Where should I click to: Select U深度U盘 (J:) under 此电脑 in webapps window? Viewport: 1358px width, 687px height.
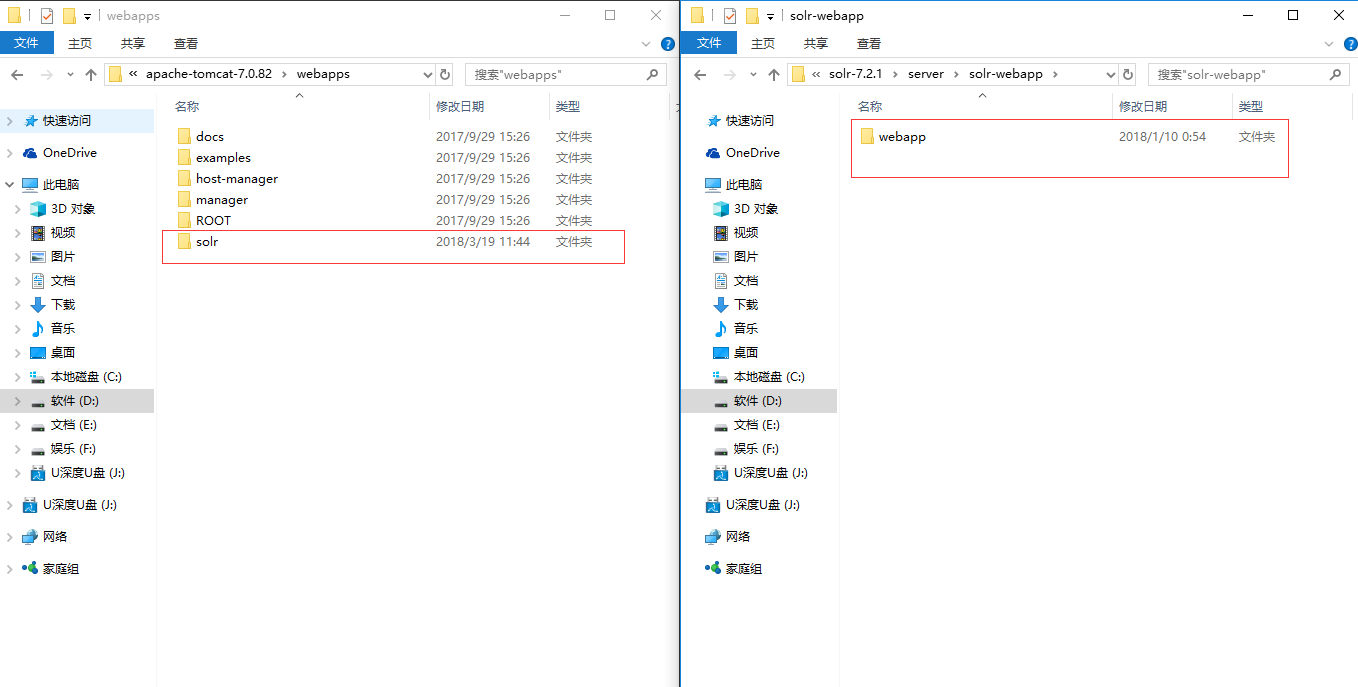tap(77, 473)
